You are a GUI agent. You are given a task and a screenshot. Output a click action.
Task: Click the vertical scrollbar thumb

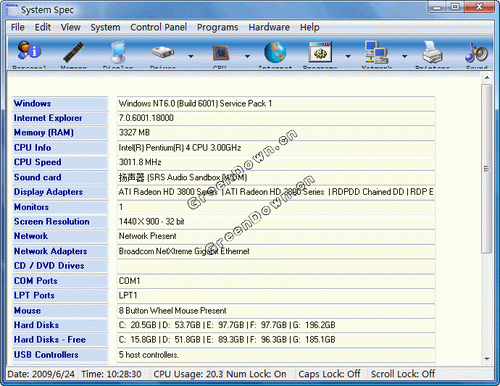[x=487, y=169]
